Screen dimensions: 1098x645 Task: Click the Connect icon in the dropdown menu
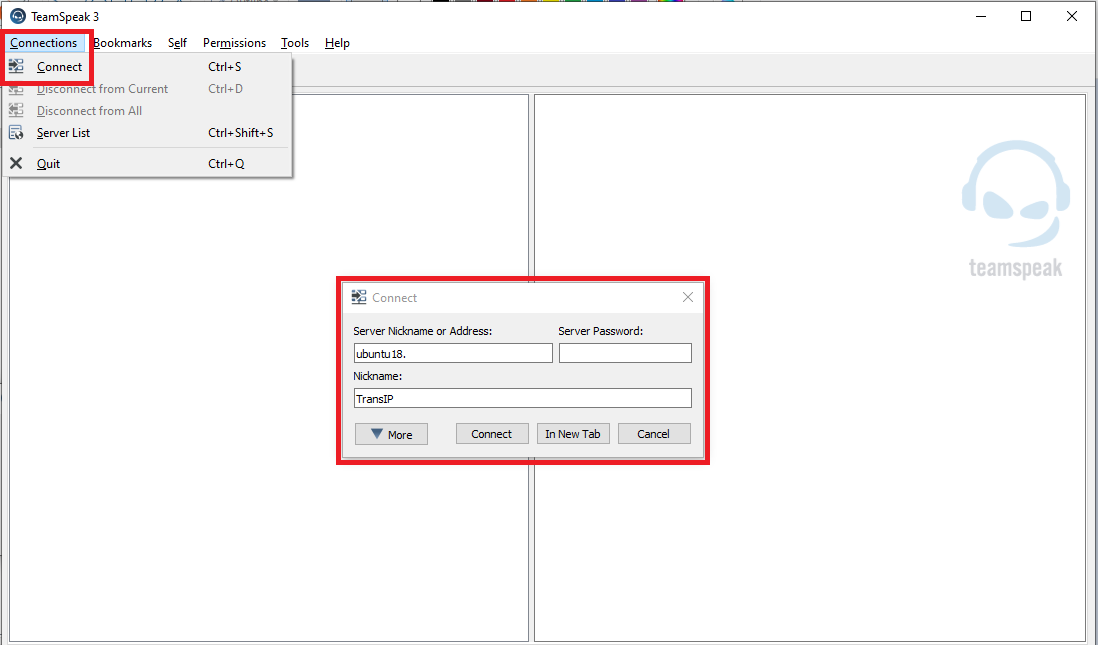16,67
